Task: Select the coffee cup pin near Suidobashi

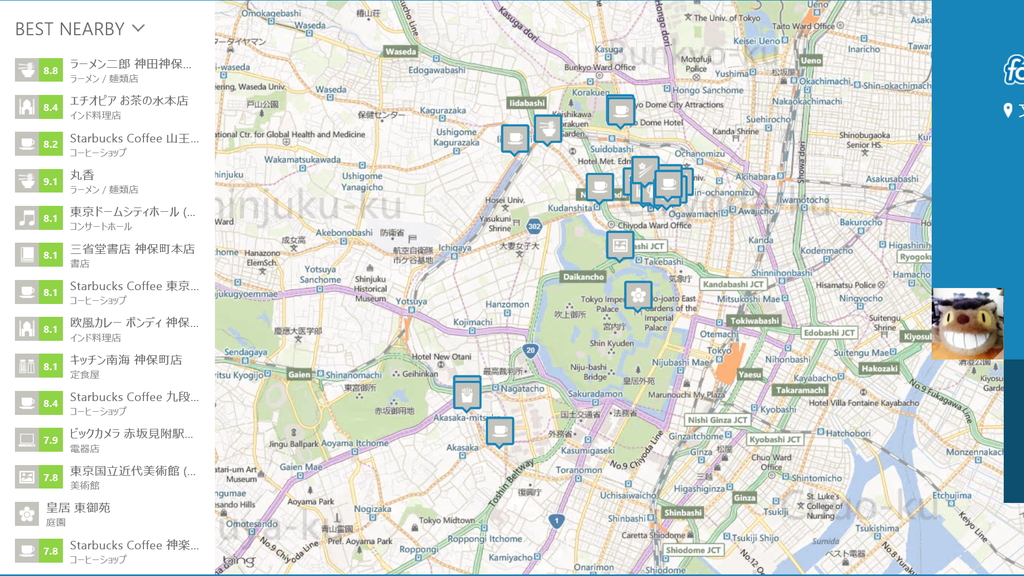Action: [x=622, y=112]
